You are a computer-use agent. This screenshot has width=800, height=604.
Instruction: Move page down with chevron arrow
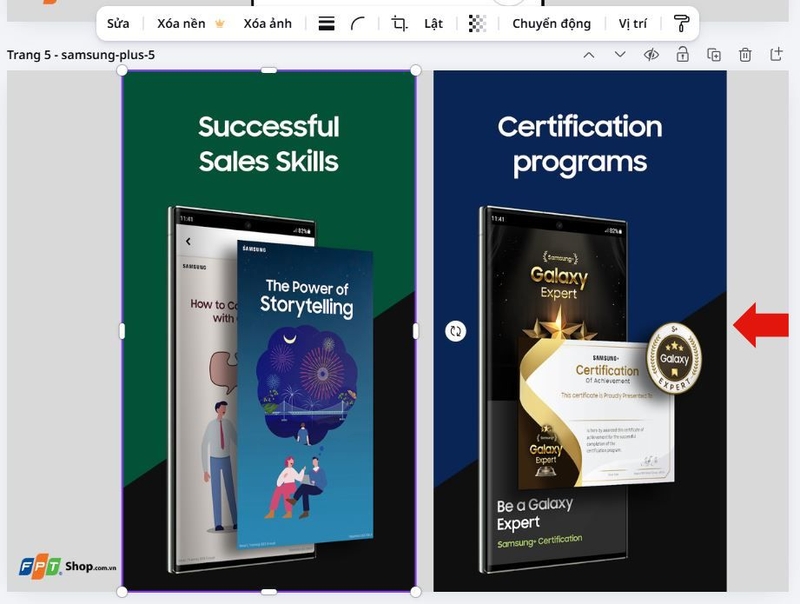(620, 55)
